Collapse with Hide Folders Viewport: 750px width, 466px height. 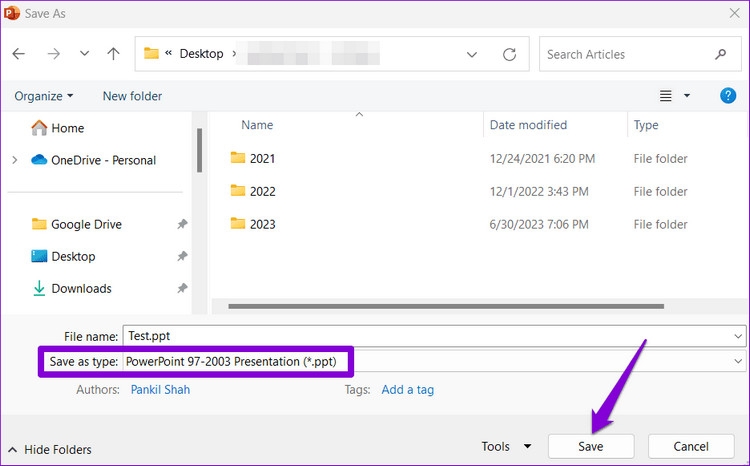50,450
